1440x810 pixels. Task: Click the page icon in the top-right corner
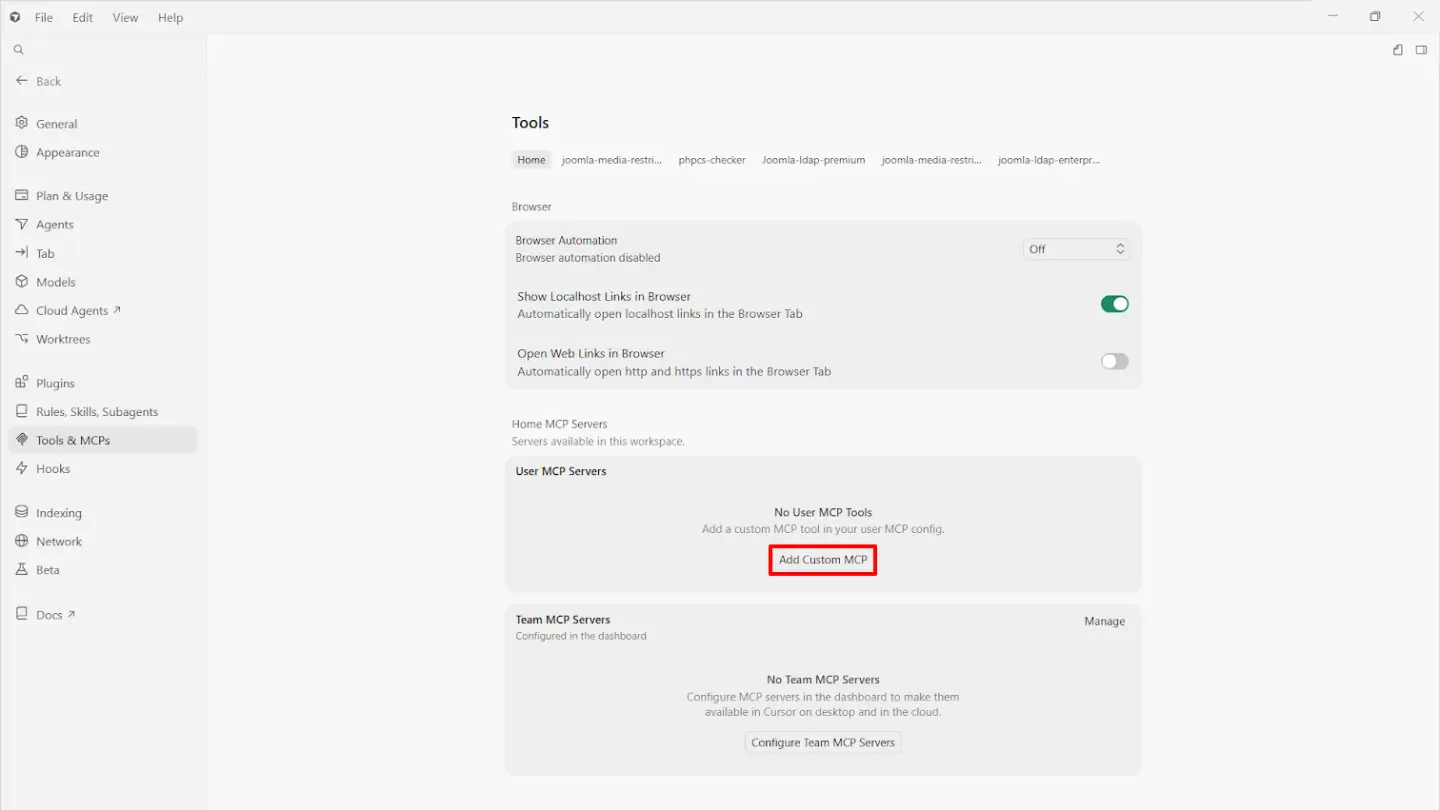[1398, 50]
